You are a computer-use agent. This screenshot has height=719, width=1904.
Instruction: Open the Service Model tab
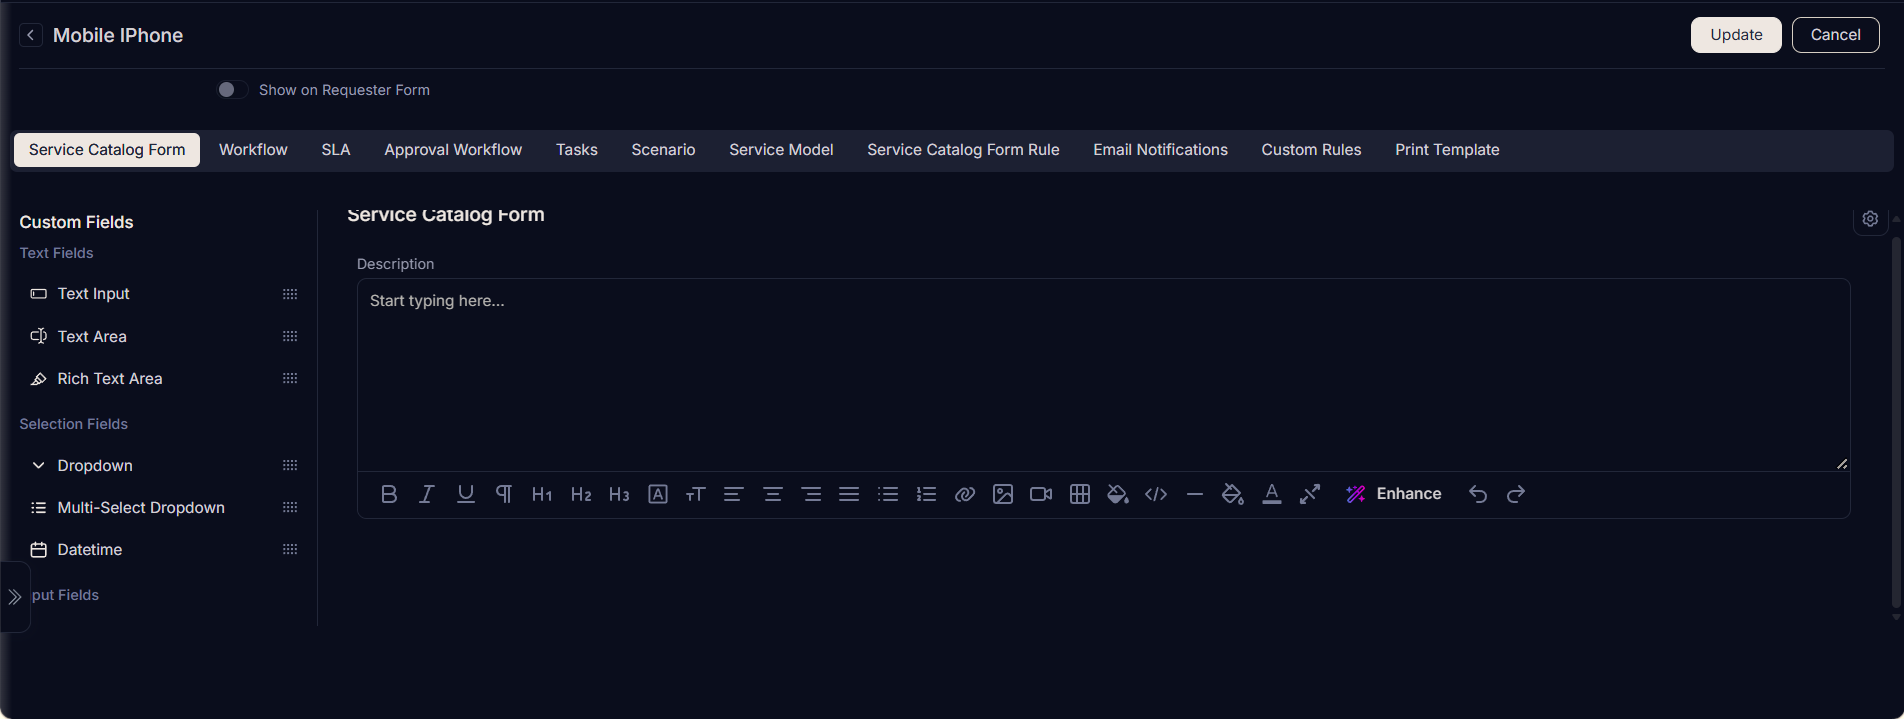(x=781, y=150)
